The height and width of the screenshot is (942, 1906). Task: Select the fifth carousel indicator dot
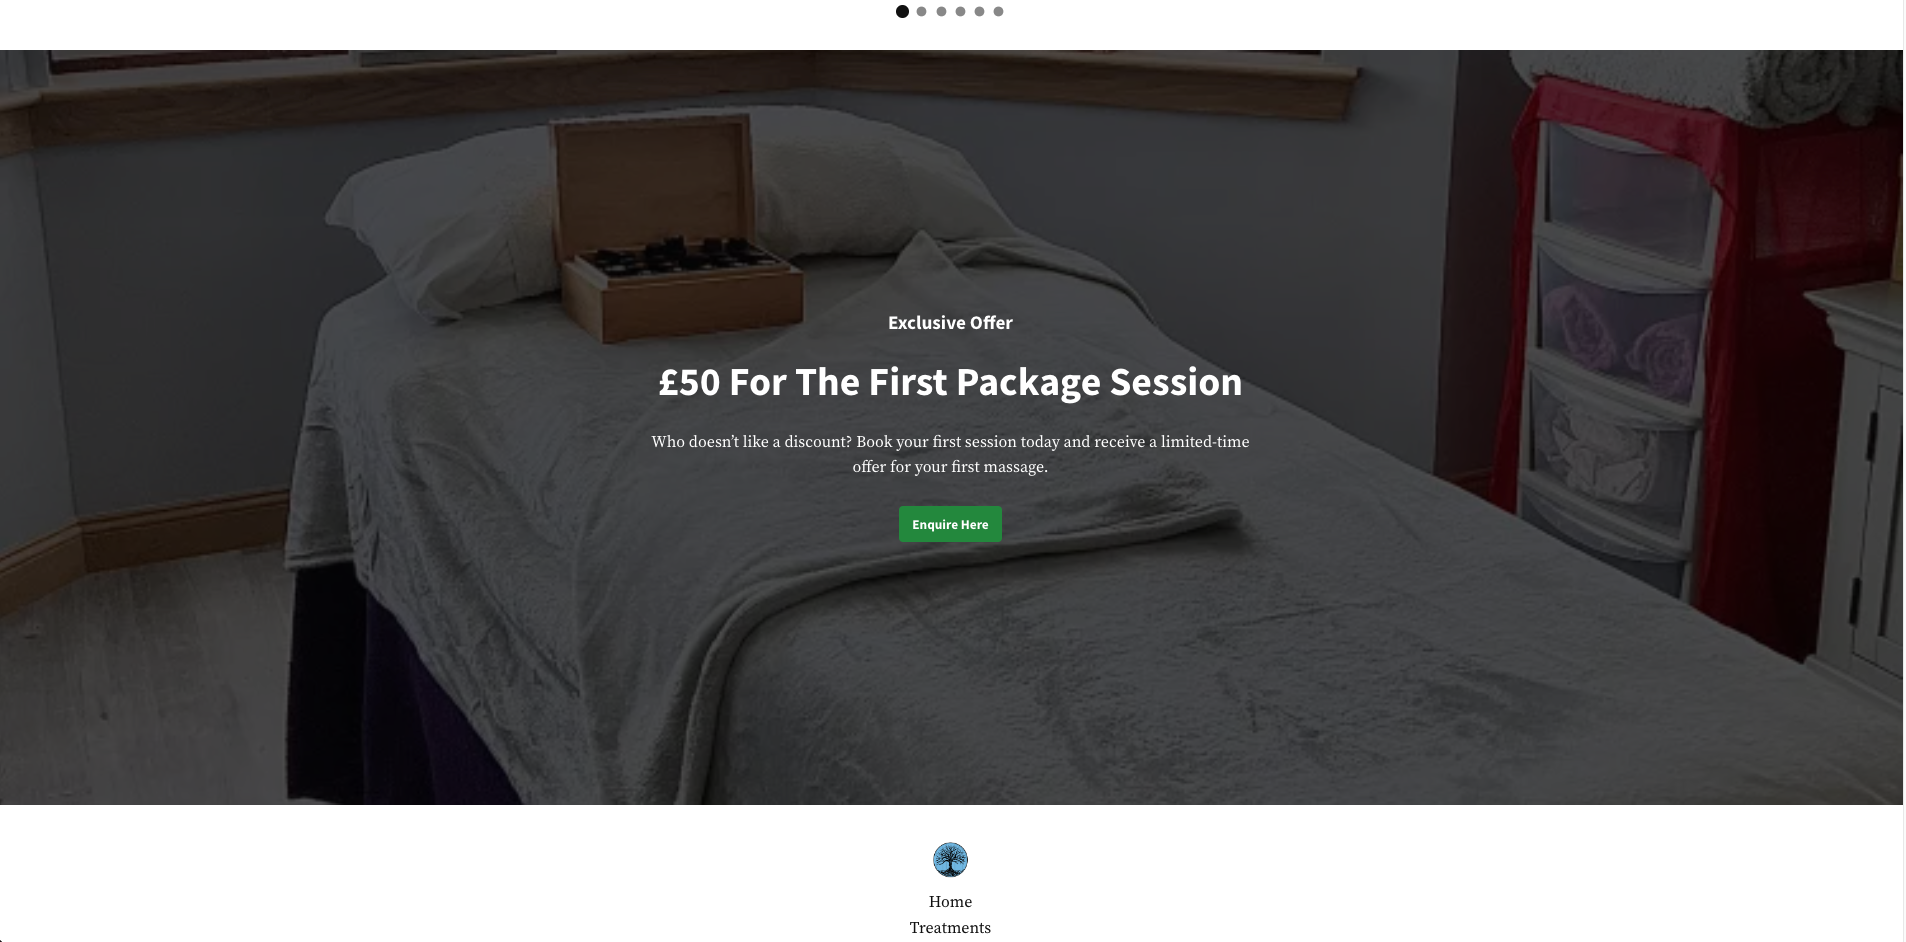[979, 12]
